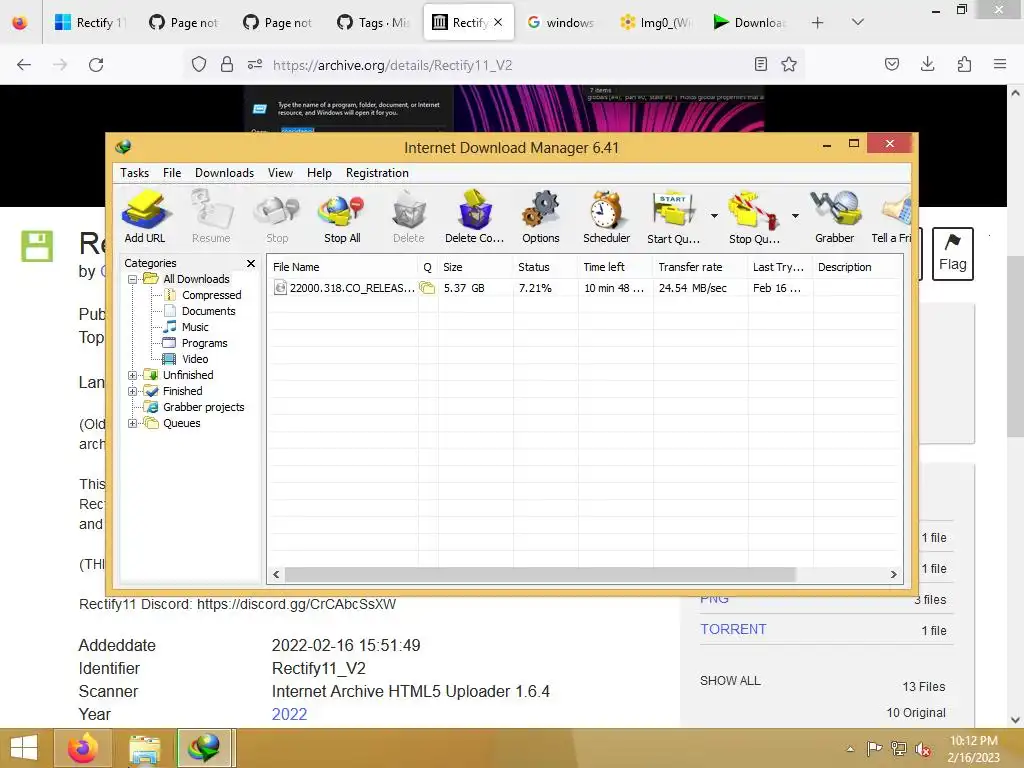Open Start Queue dropdown arrow
The height and width of the screenshot is (768, 1024).
(714, 216)
